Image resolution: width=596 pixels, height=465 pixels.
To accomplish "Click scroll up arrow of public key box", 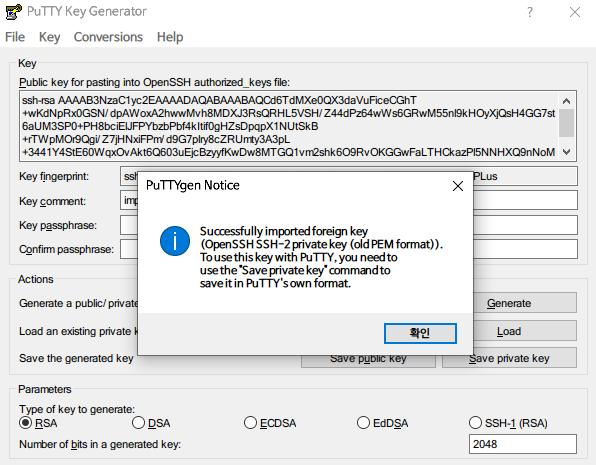I will pos(566,101).
